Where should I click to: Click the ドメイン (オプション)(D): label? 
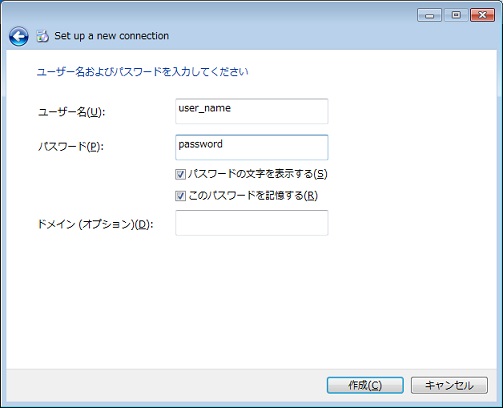pyautogui.click(x=95, y=224)
